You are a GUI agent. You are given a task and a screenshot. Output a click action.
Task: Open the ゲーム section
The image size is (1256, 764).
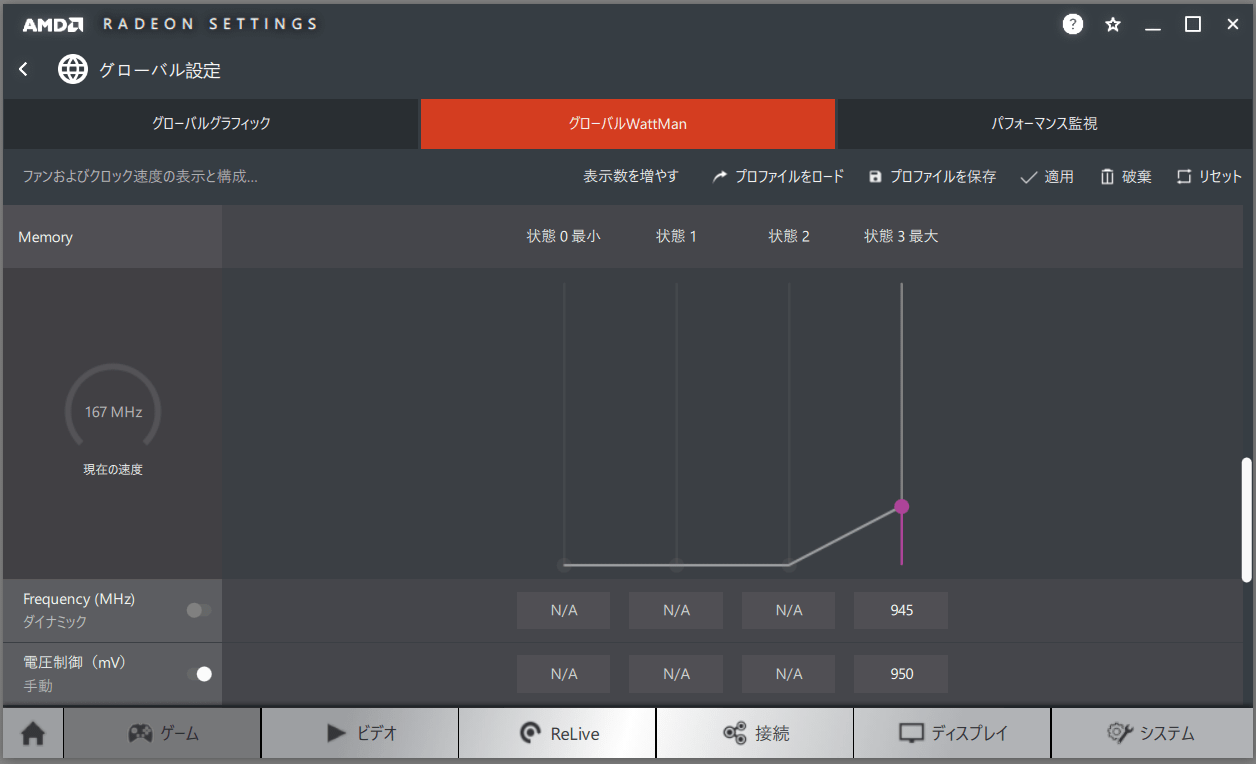(x=163, y=733)
